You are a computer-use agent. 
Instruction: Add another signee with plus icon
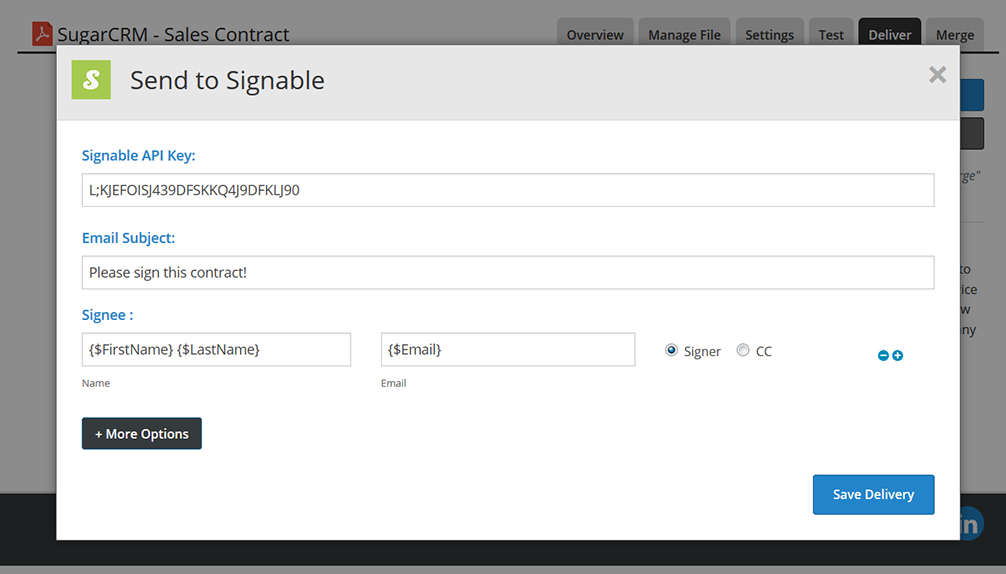(898, 355)
